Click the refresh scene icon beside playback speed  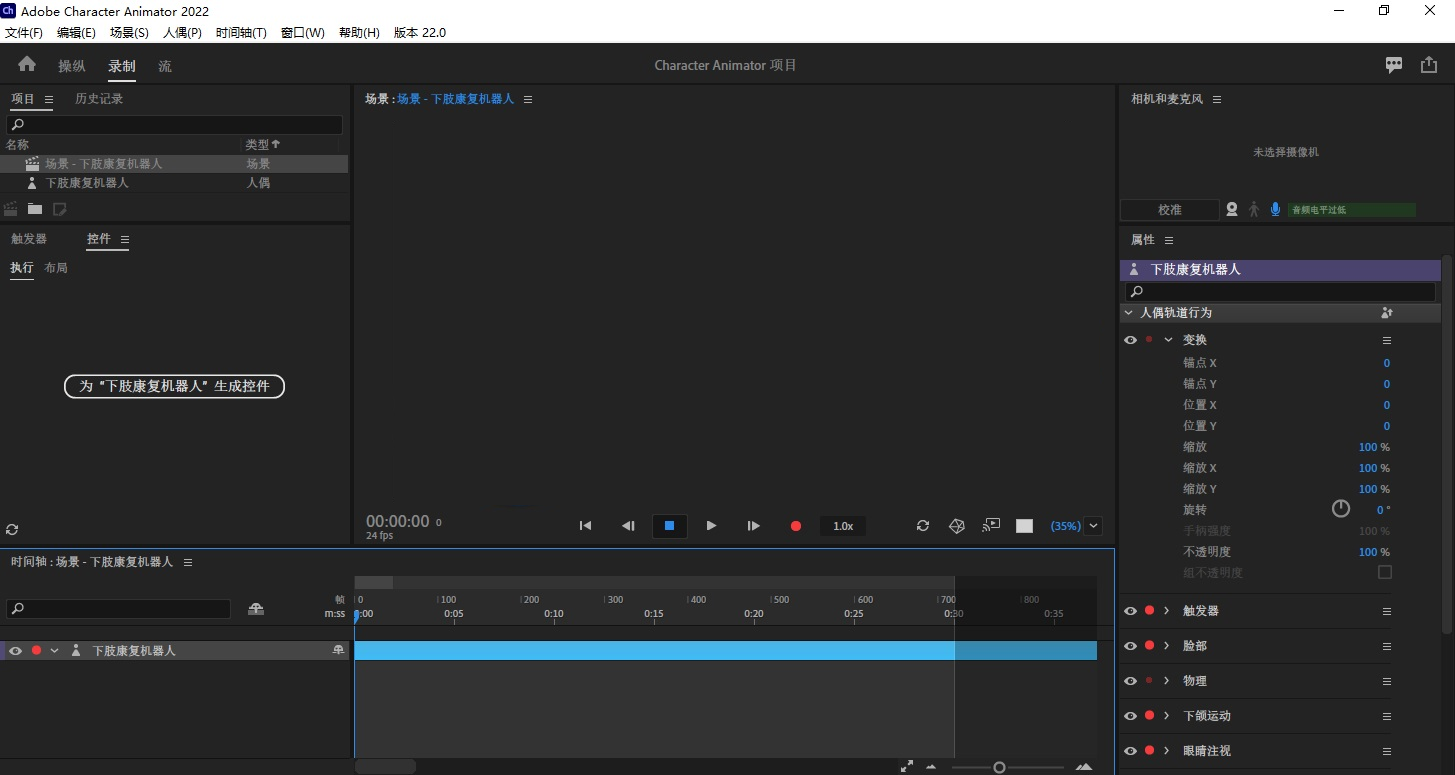tap(923, 526)
